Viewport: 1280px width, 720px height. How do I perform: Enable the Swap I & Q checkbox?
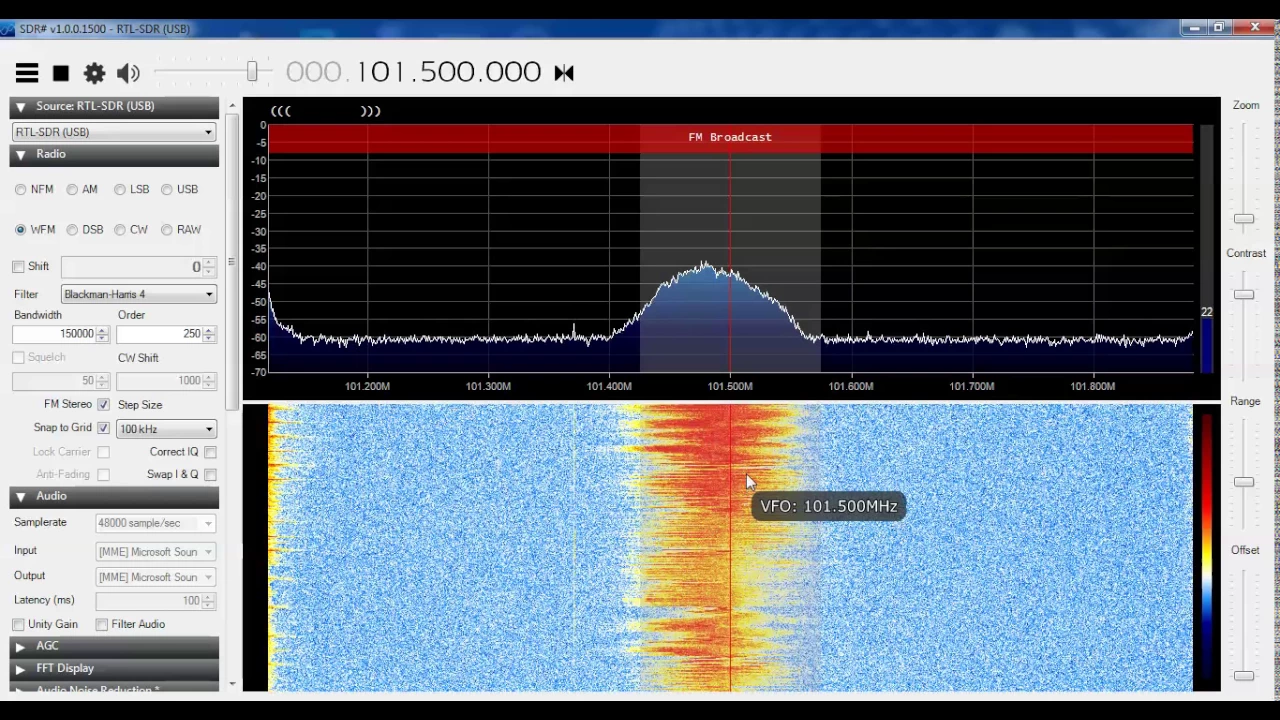210,474
